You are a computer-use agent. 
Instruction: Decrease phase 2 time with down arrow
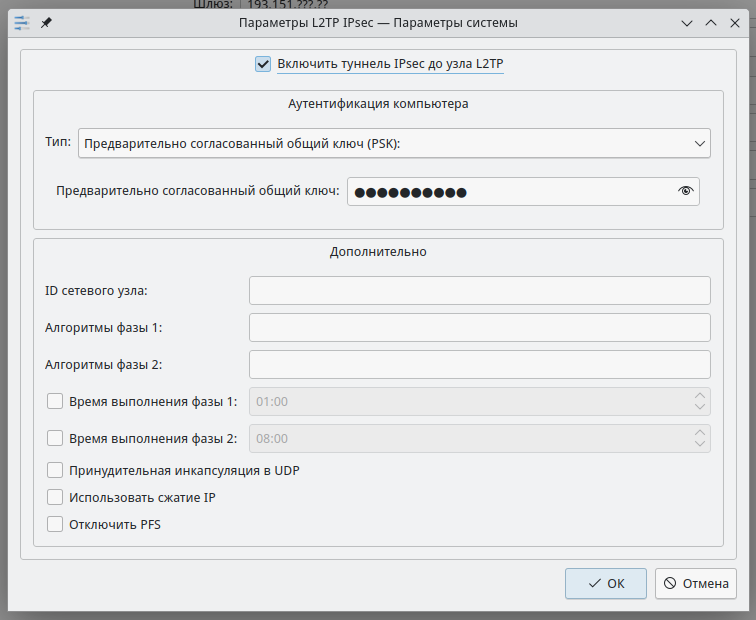699,445
